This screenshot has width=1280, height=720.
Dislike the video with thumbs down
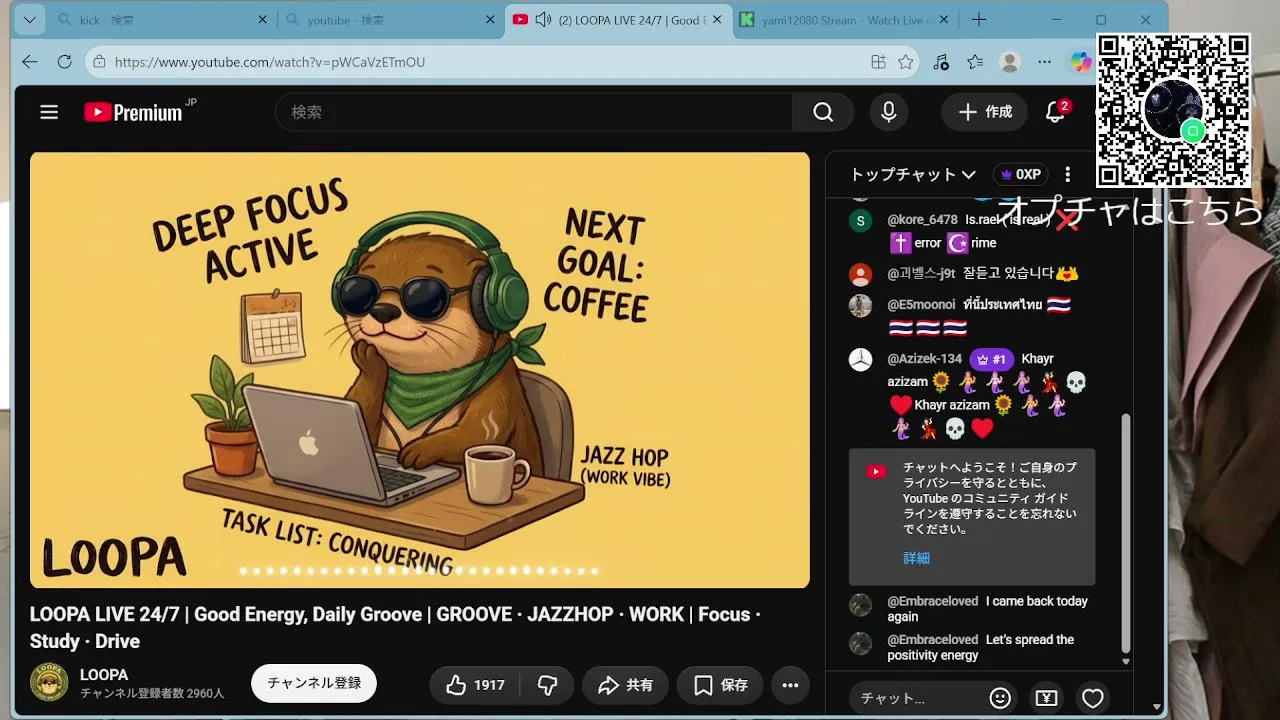pyautogui.click(x=547, y=685)
